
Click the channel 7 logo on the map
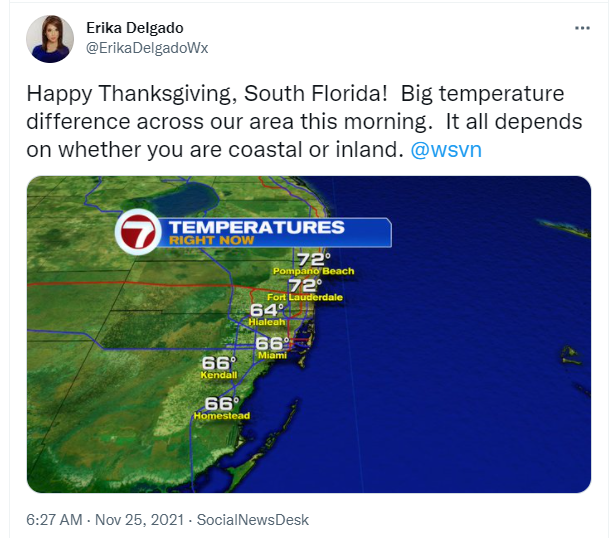coord(138,232)
